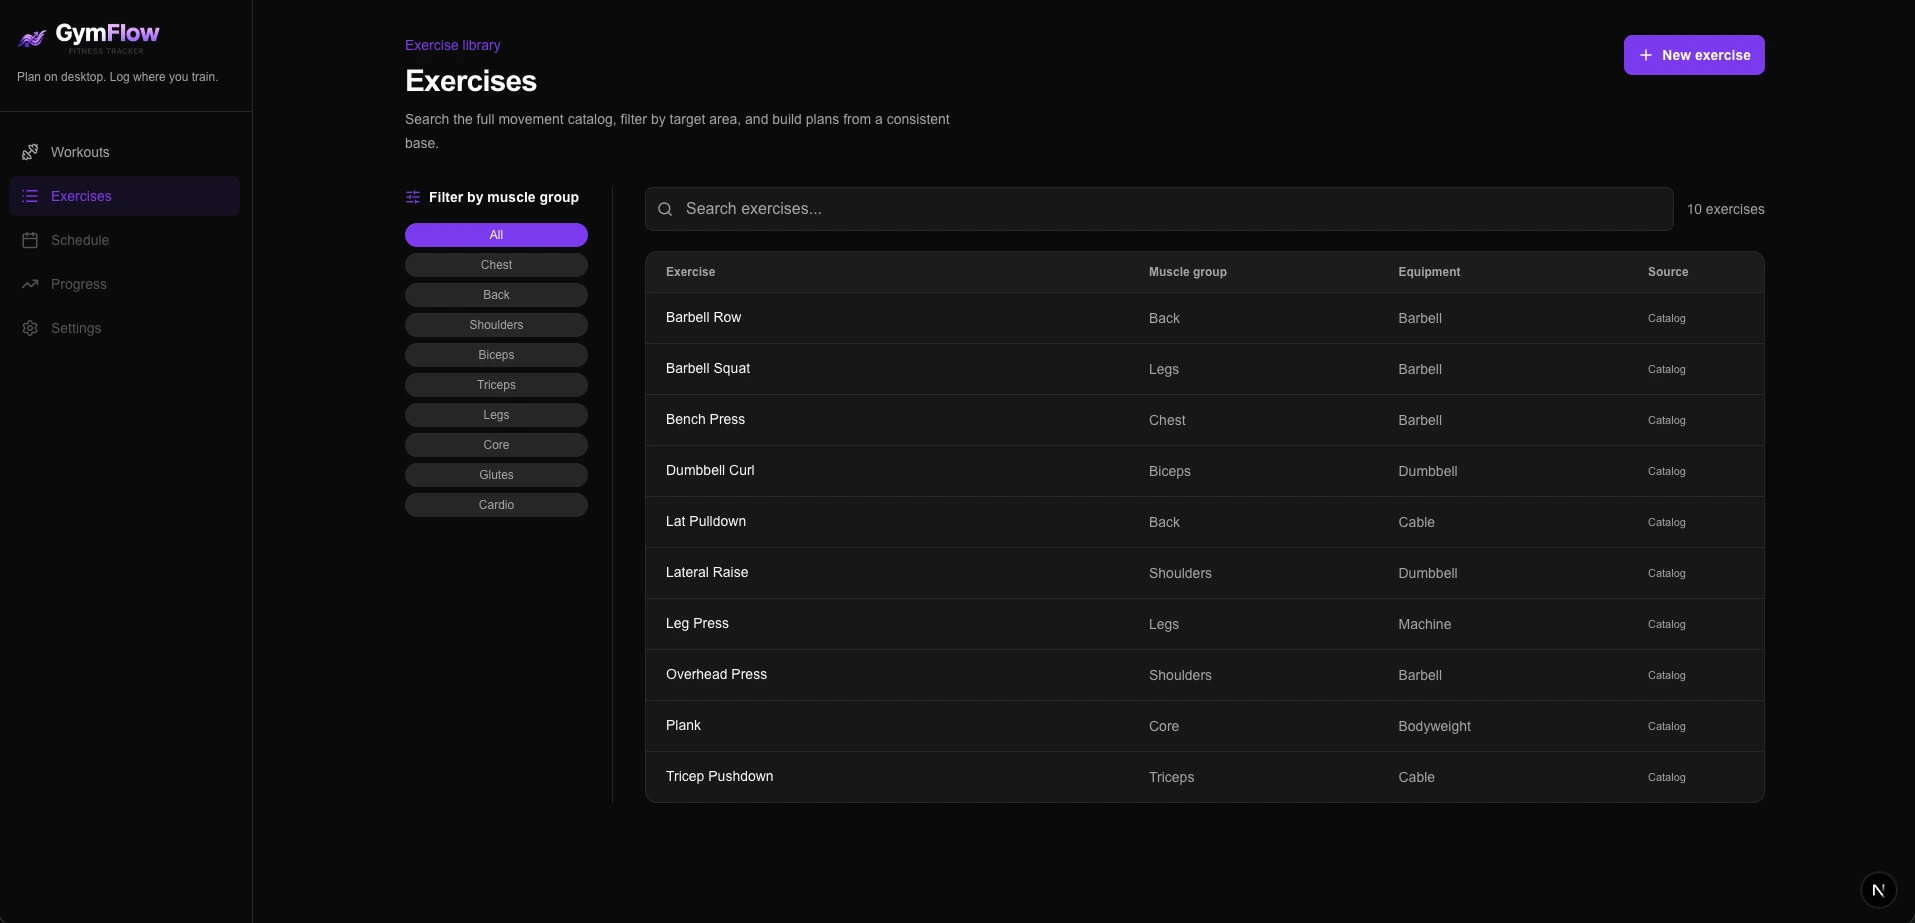Click the 10 exercises count label
The image size is (1915, 923).
(x=1725, y=209)
